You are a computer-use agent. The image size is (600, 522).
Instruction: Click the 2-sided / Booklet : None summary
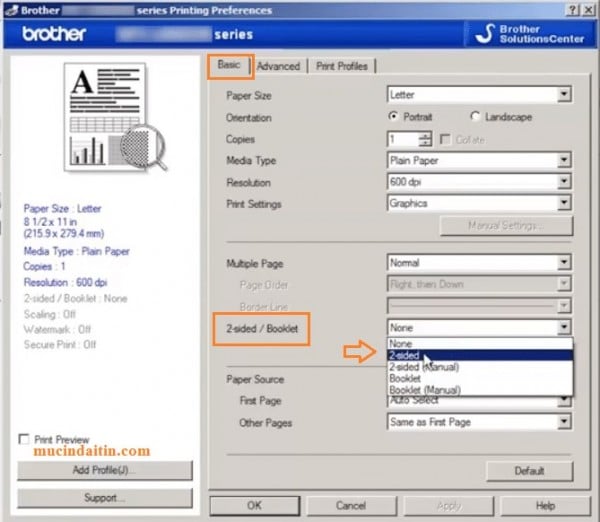[75, 299]
